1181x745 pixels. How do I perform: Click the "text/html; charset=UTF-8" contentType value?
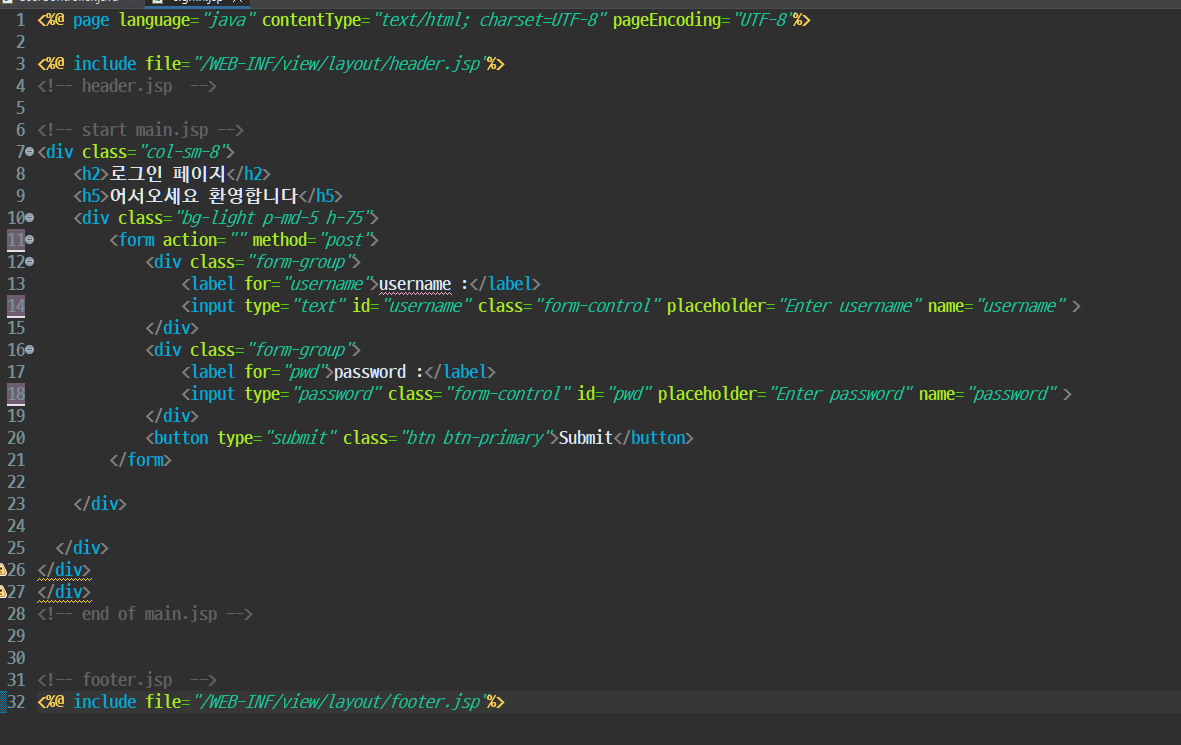[490, 20]
